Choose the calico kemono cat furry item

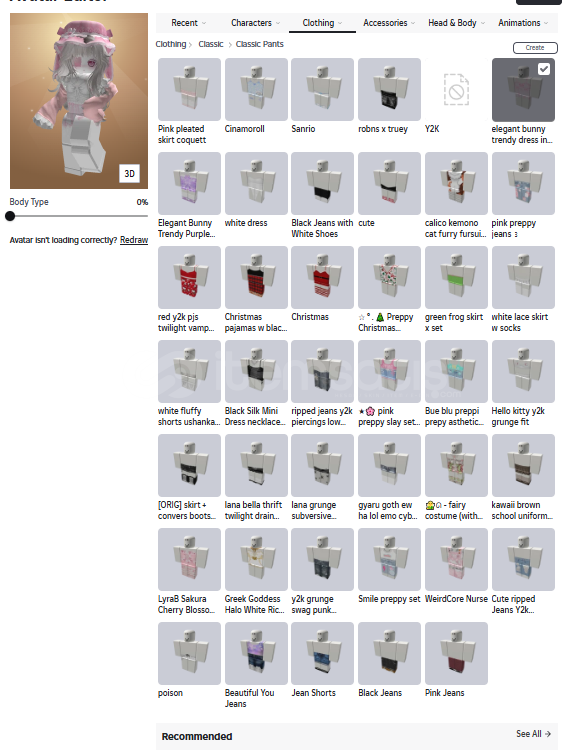click(456, 184)
